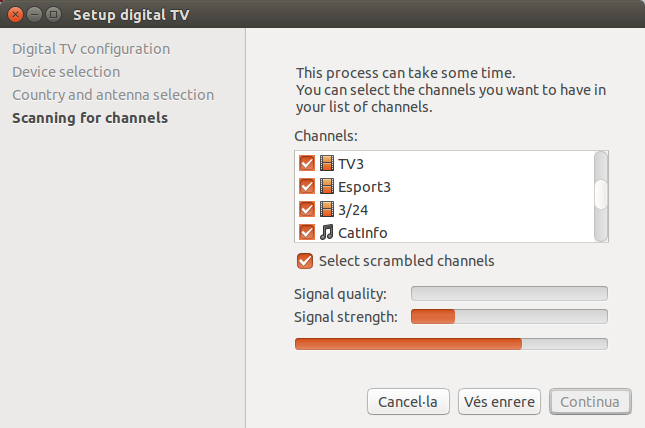This screenshot has height=428, width=645.
Task: Click the TV3 video channel icon
Action: click(327, 163)
